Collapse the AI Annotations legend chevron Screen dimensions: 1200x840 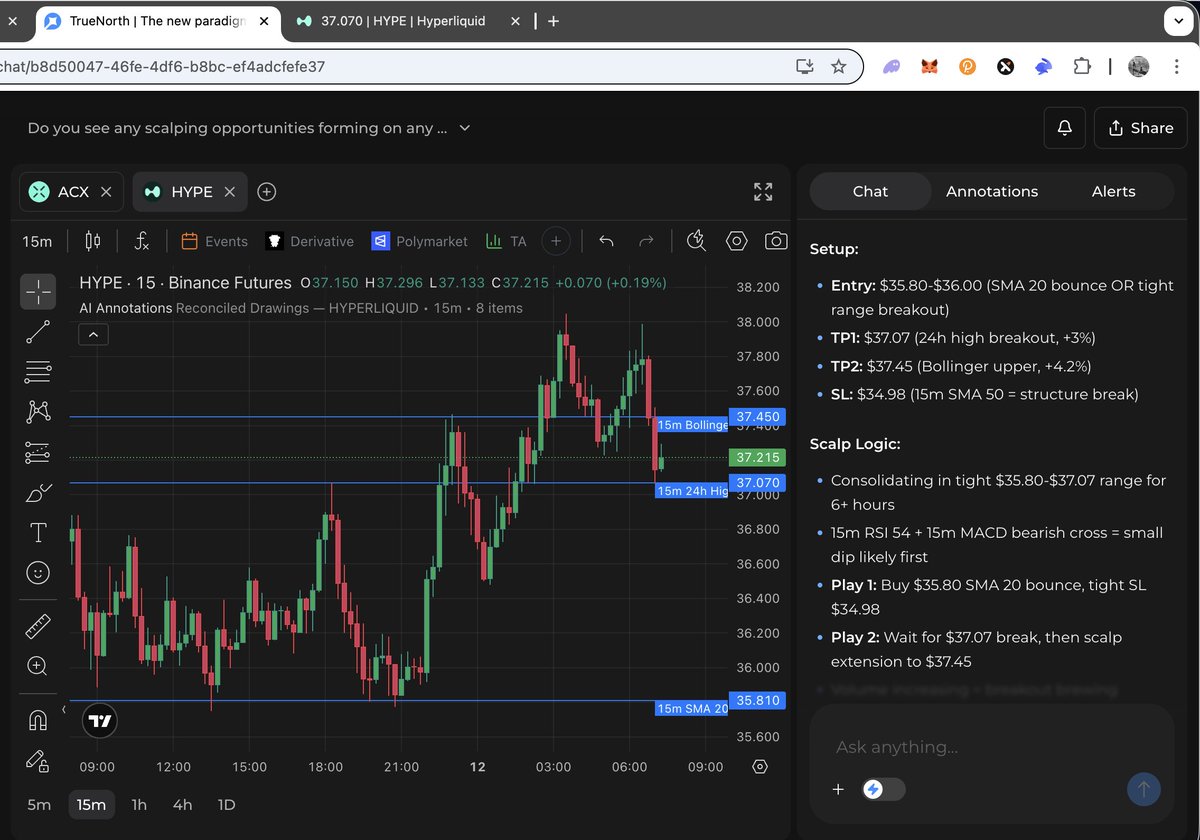pos(93,334)
